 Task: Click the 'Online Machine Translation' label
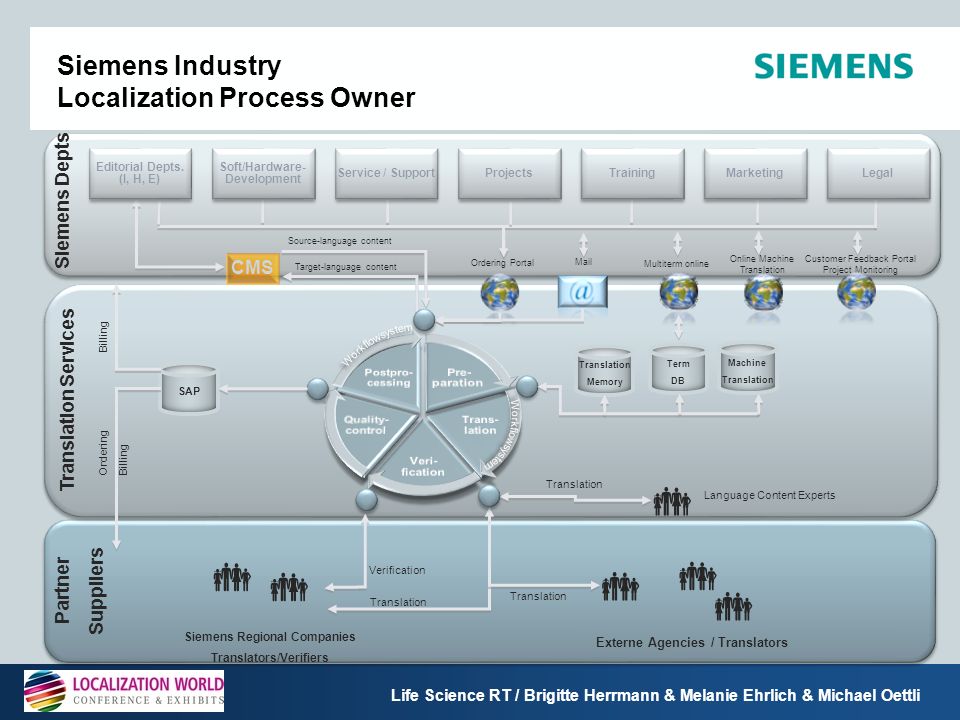(762, 264)
